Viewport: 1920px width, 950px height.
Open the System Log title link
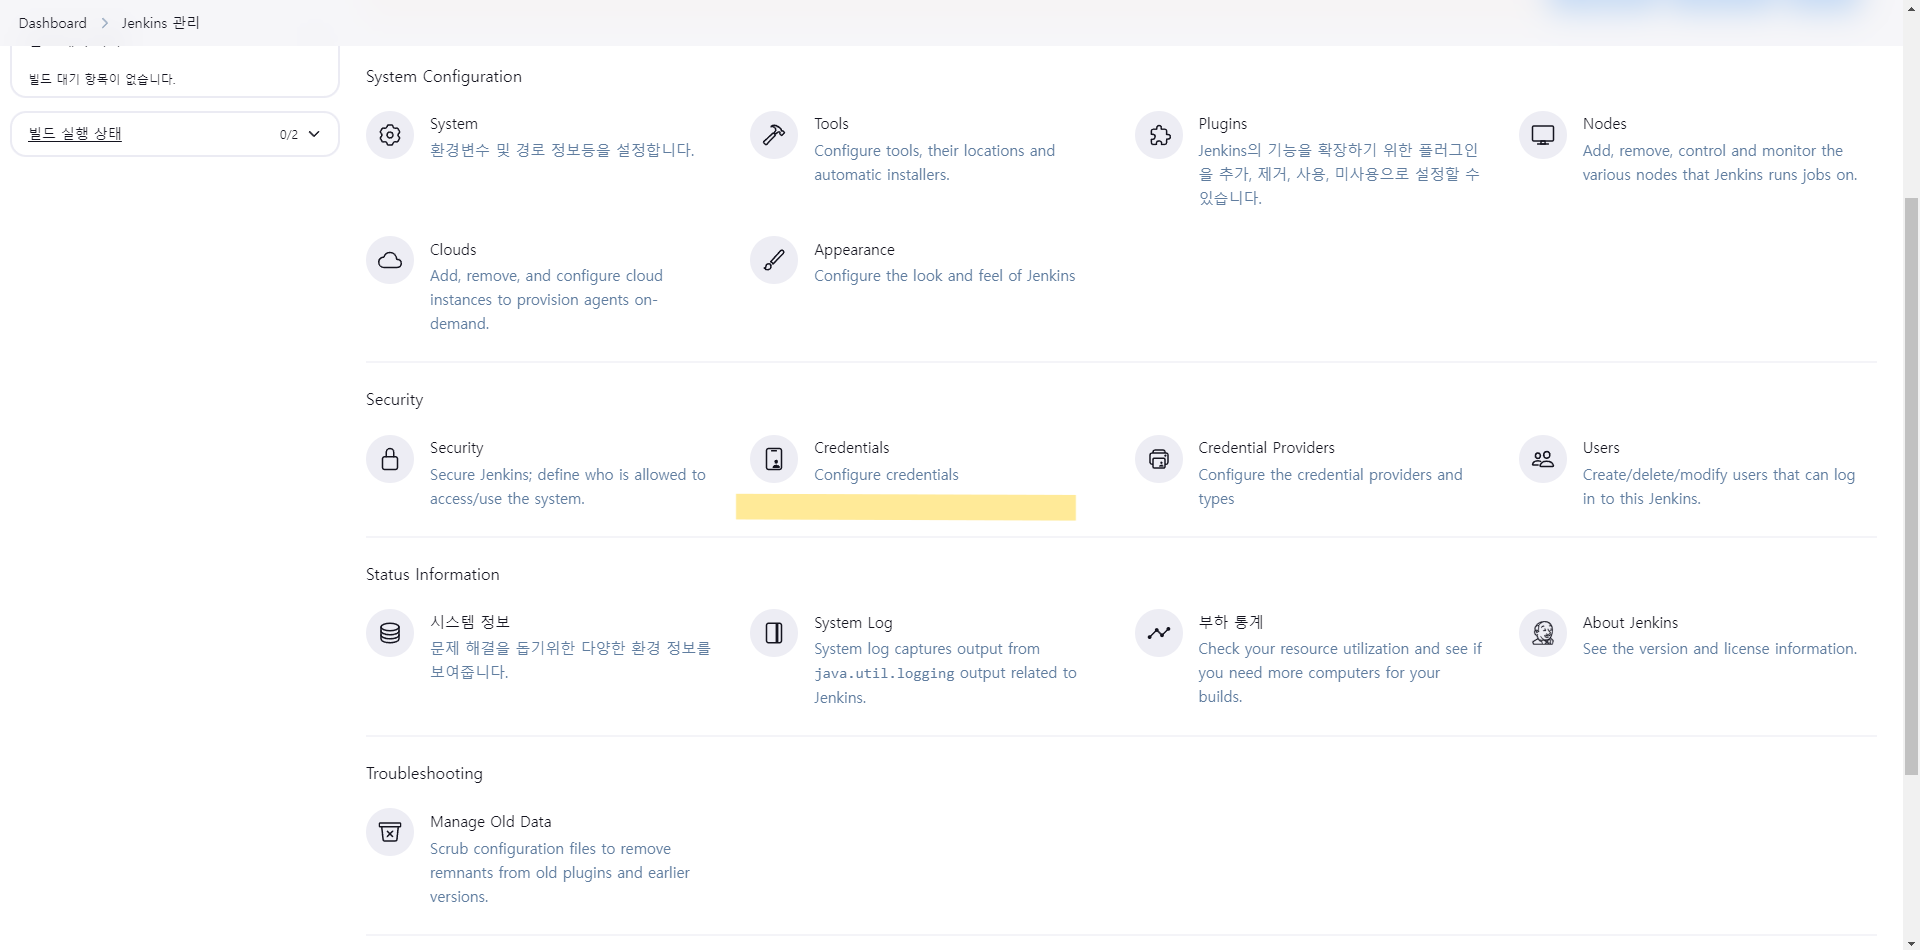(853, 623)
